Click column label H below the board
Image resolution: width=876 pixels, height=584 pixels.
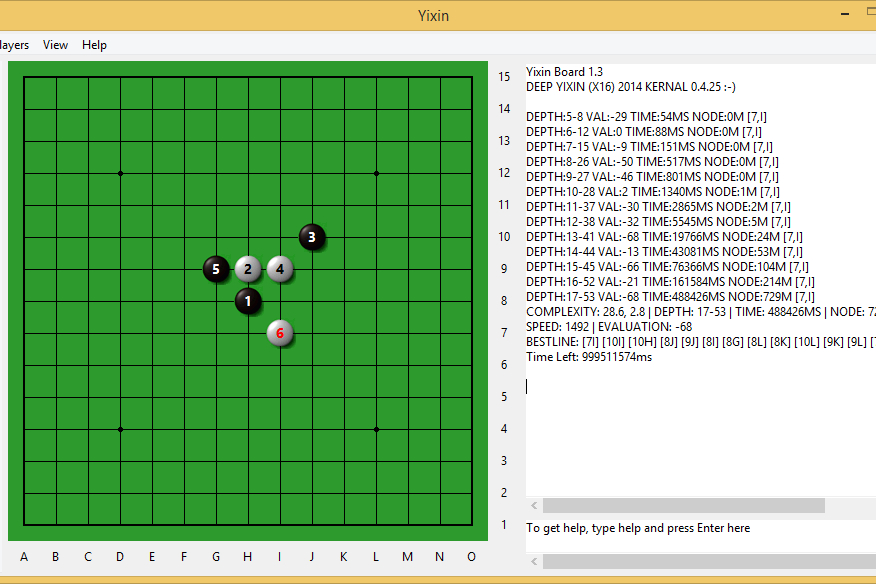coord(247,557)
